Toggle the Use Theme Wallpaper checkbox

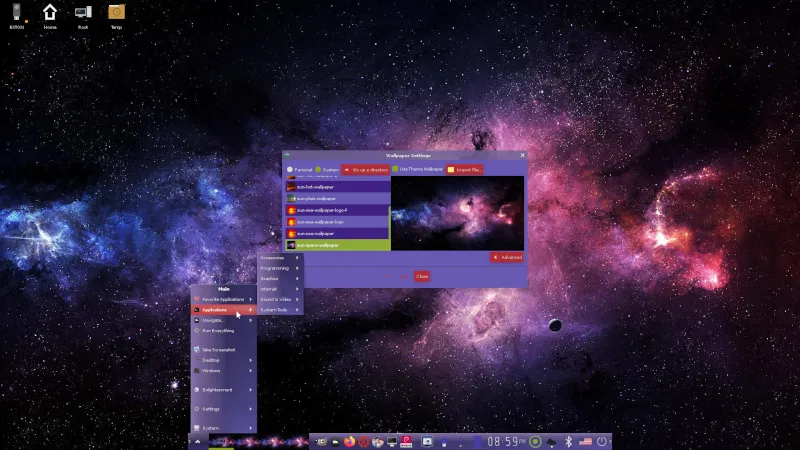coord(395,170)
